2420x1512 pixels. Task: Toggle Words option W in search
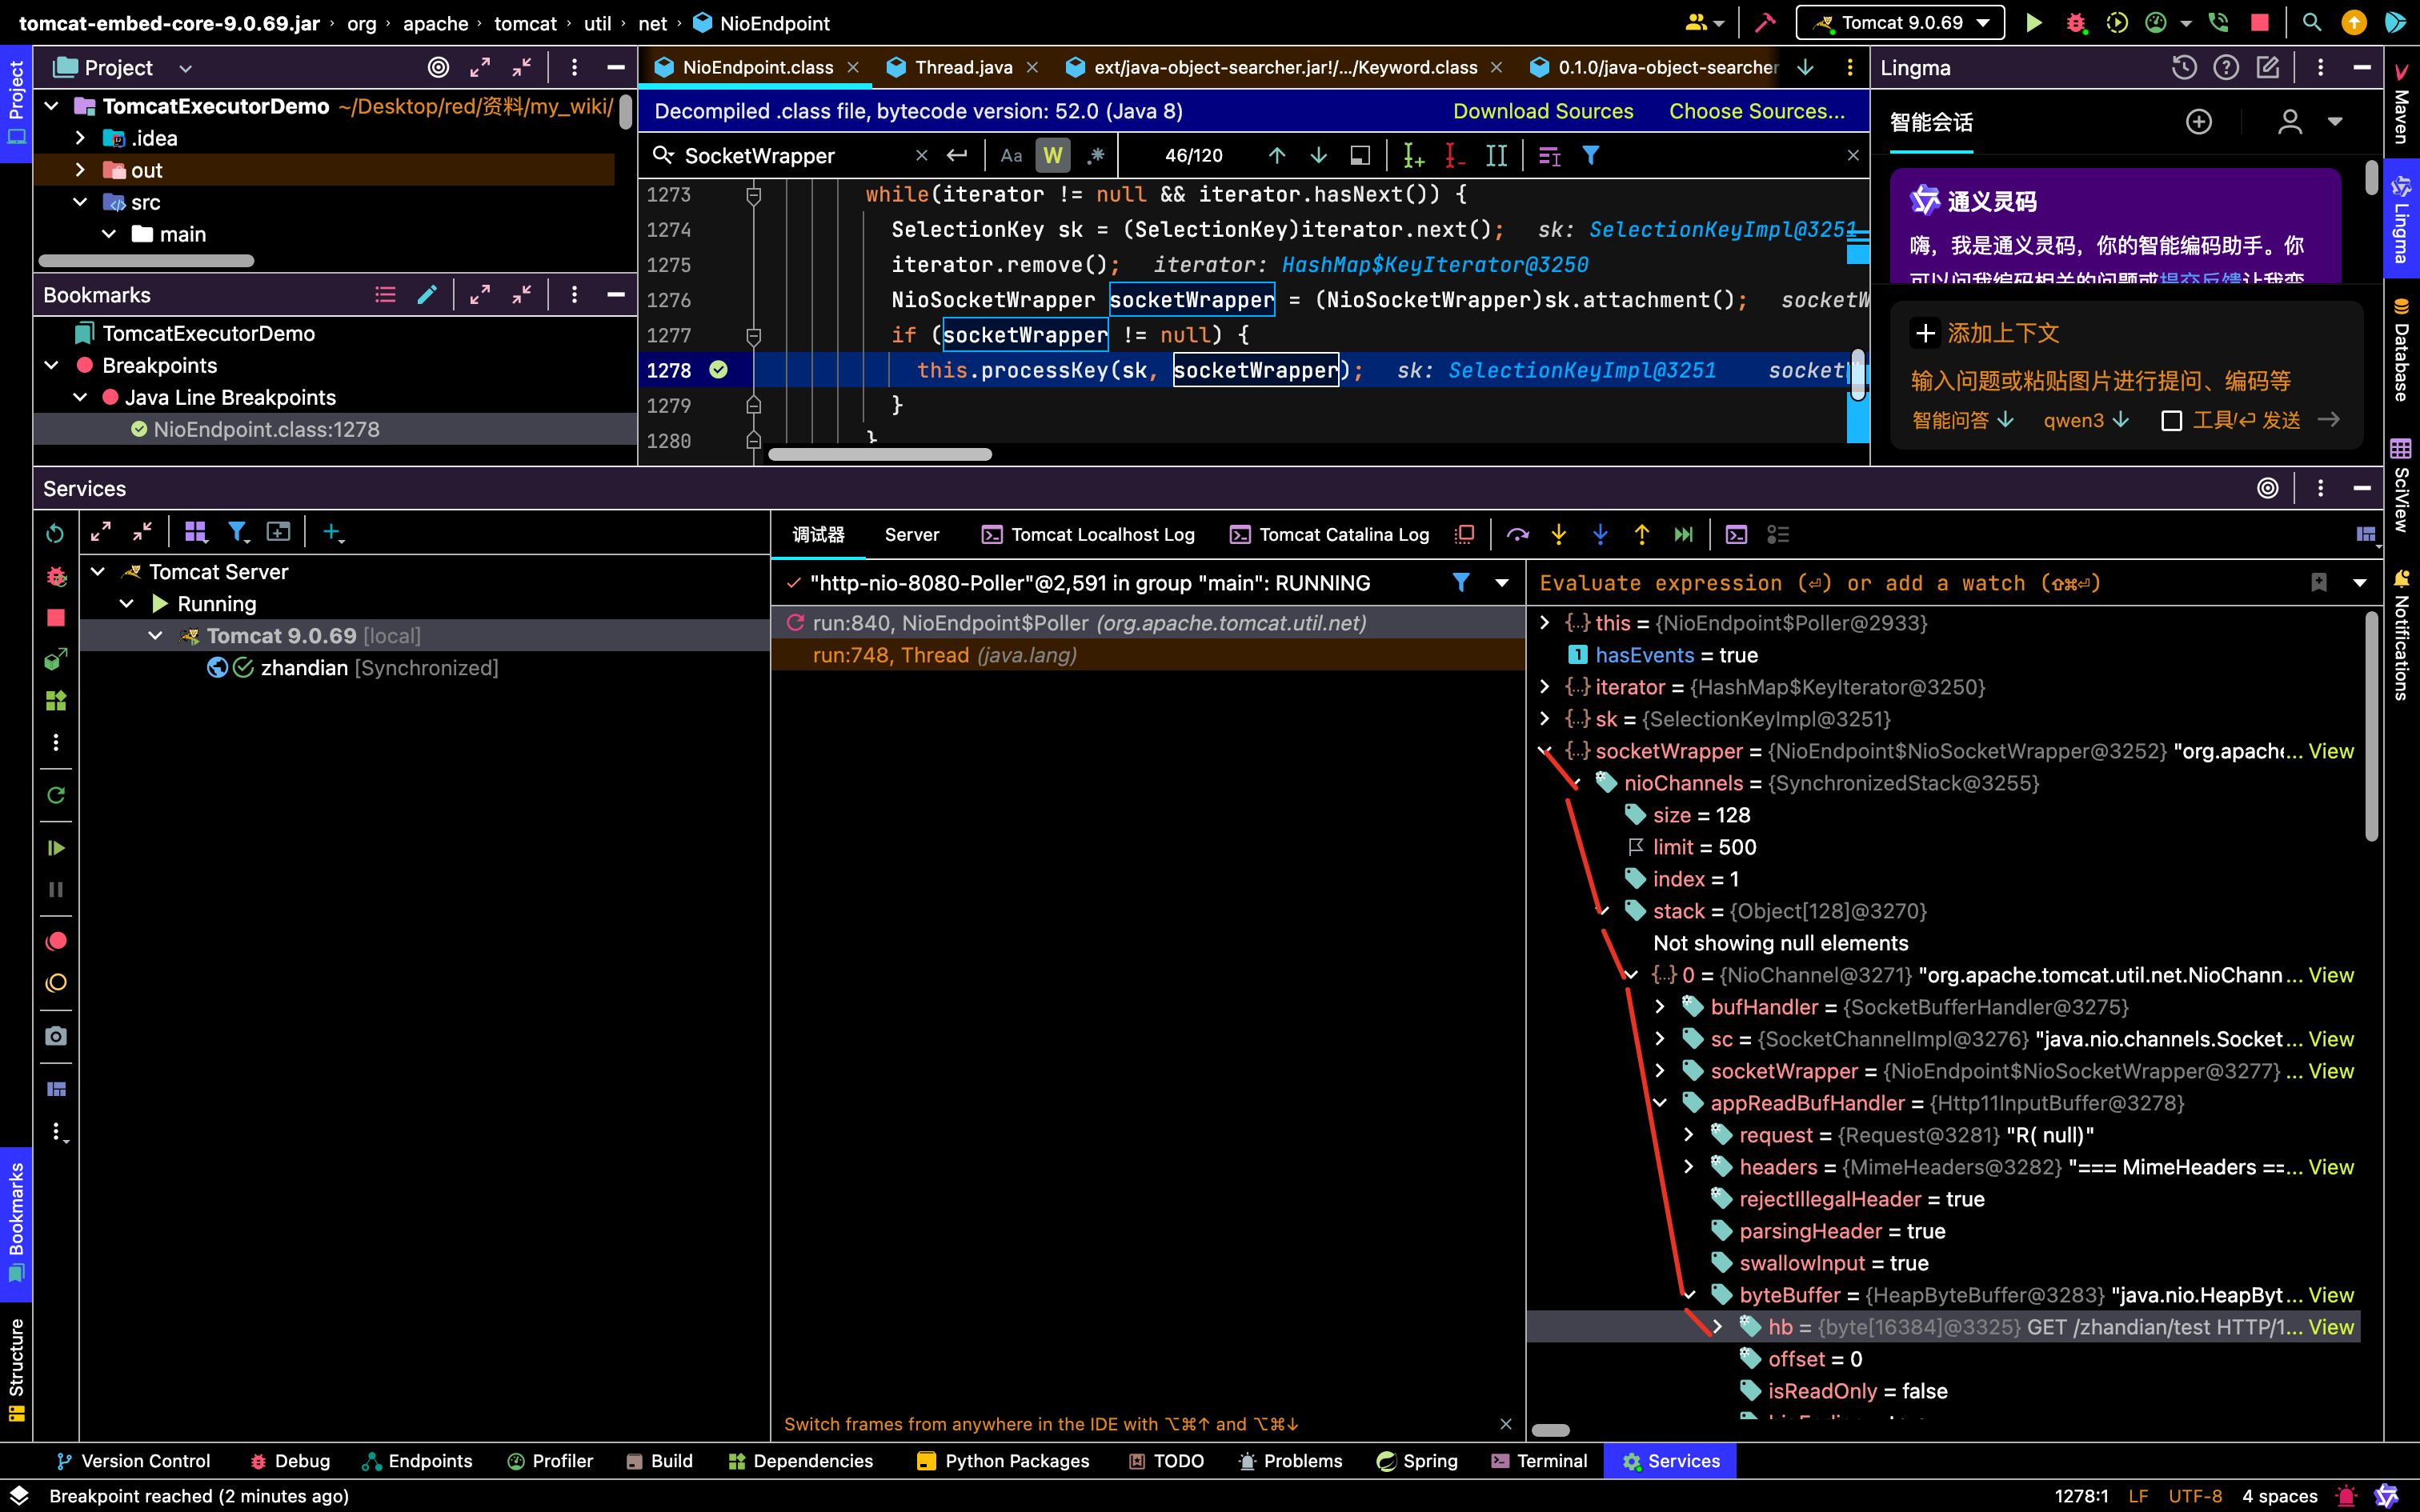click(1052, 155)
